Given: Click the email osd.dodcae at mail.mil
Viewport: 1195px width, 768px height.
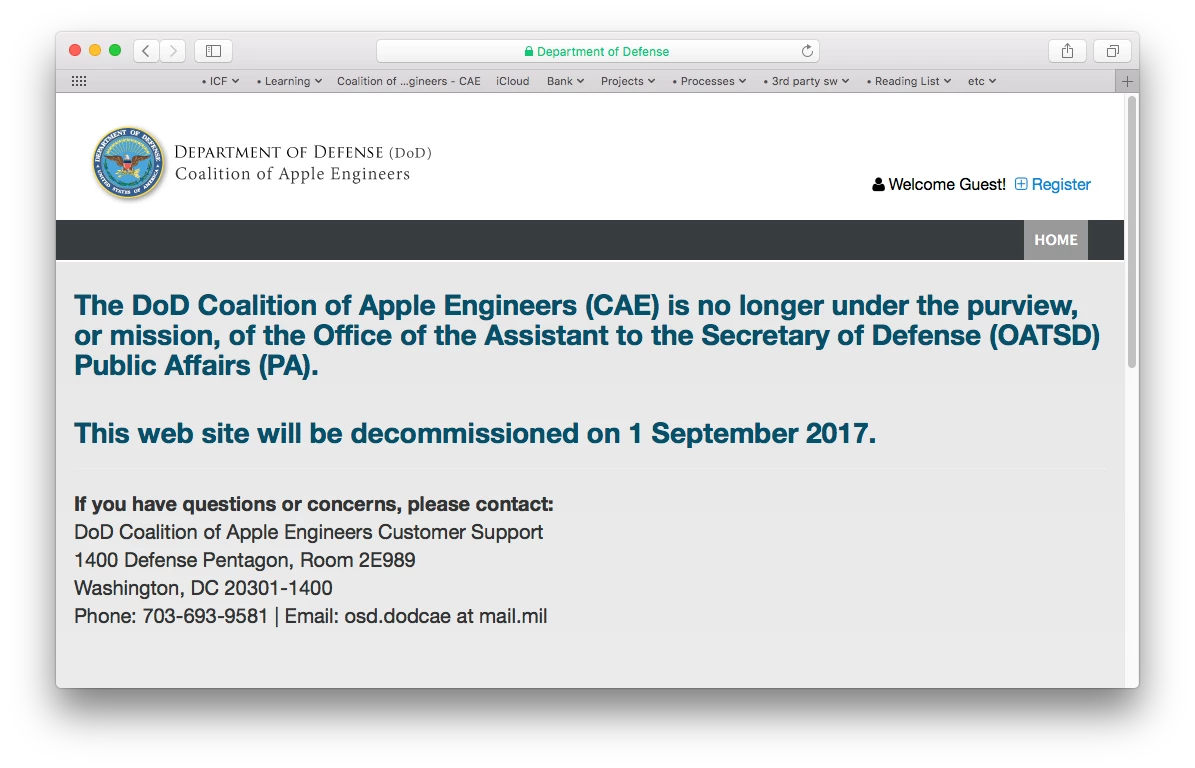Looking at the screenshot, I should pos(446,616).
